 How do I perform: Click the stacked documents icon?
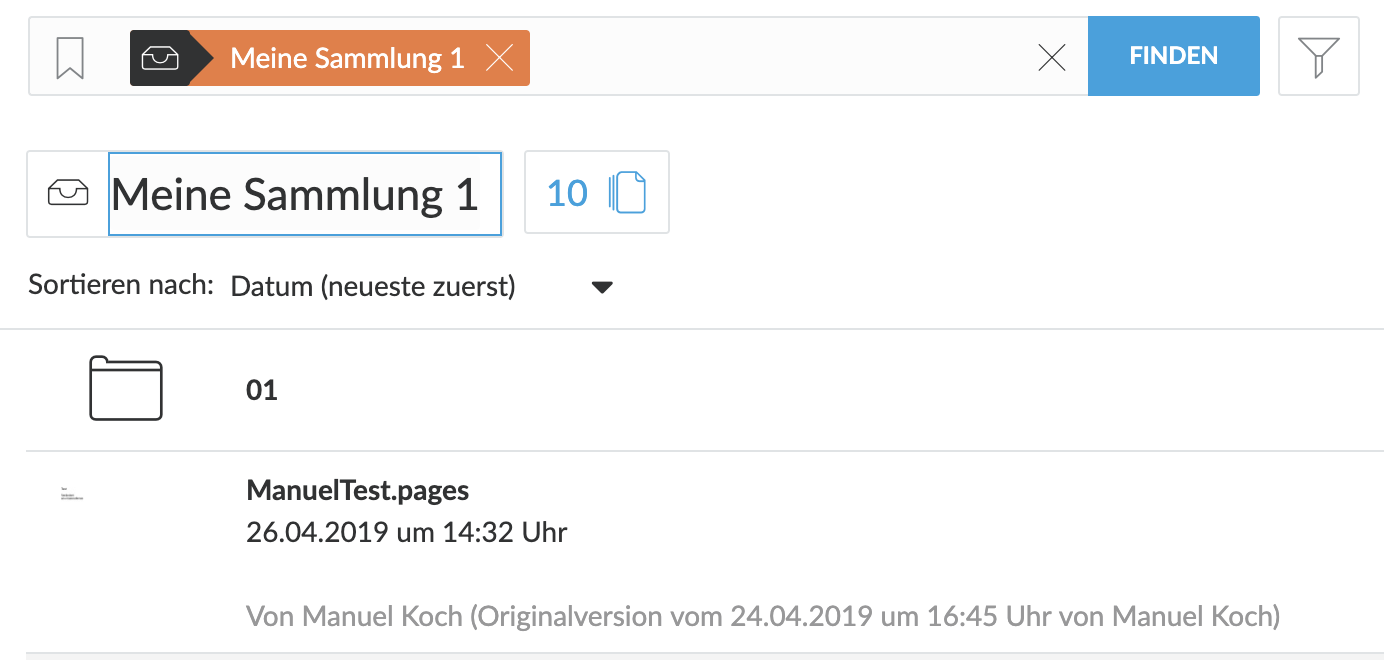(x=627, y=193)
